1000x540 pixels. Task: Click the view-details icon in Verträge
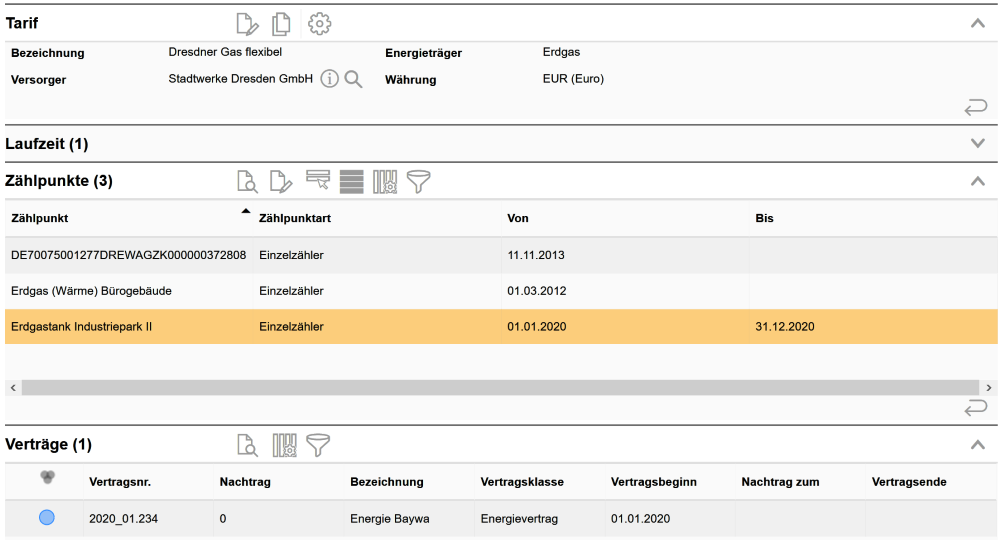(x=247, y=444)
